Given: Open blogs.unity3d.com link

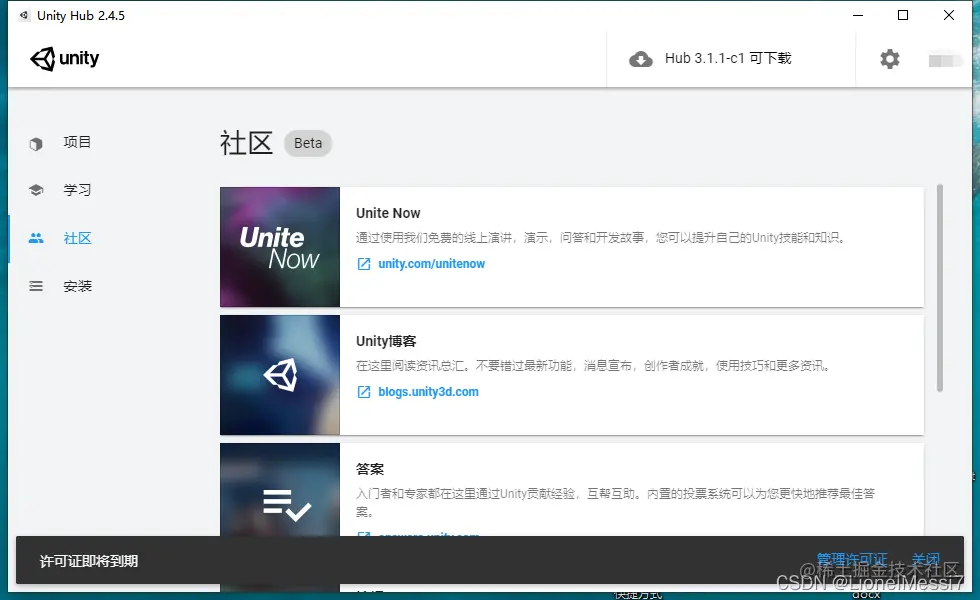Looking at the screenshot, I should pyautogui.click(x=428, y=392).
